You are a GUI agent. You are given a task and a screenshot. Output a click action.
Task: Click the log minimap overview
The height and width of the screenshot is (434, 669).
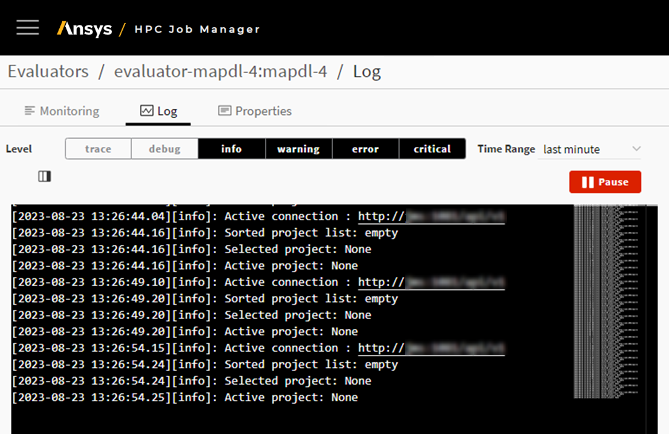606,302
